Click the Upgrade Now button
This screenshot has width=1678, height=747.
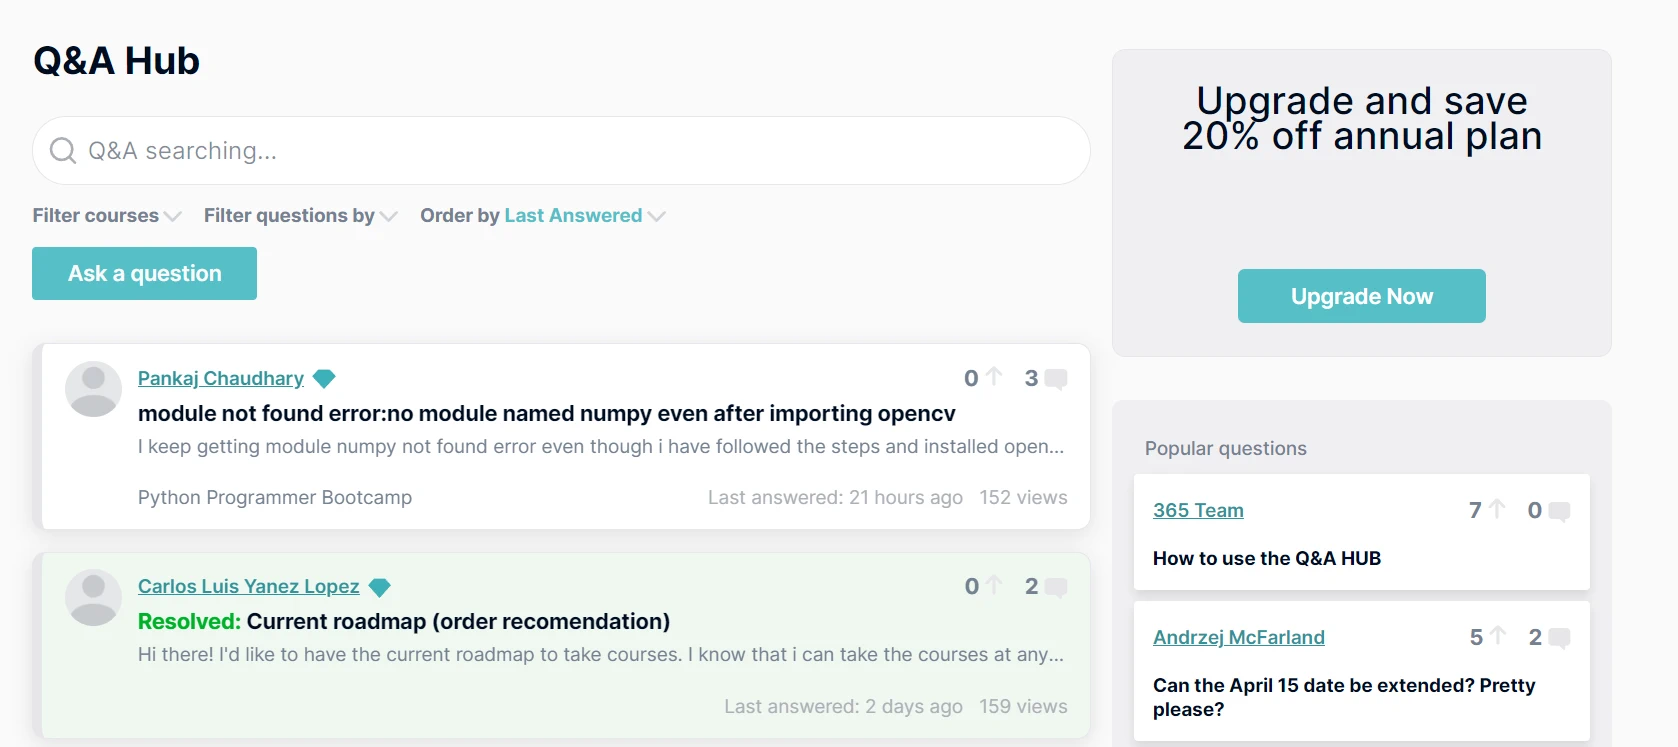1361,296
